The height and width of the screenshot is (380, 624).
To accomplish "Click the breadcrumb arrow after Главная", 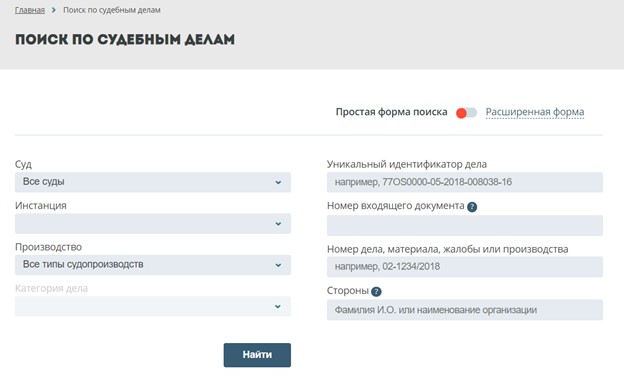I will [x=54, y=10].
